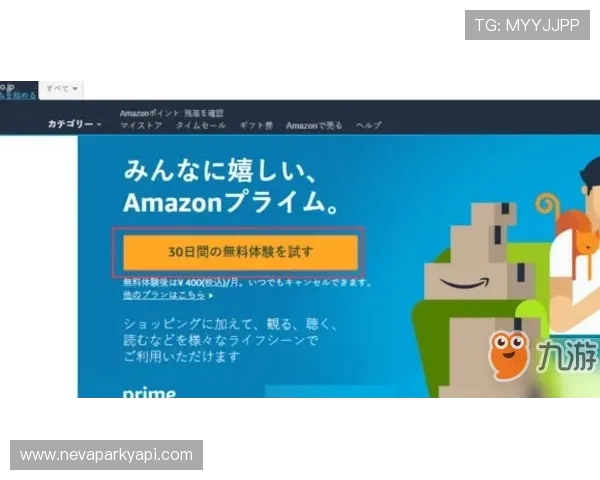Go to マイストア
The height and width of the screenshot is (480, 600).
pyautogui.click(x=141, y=126)
